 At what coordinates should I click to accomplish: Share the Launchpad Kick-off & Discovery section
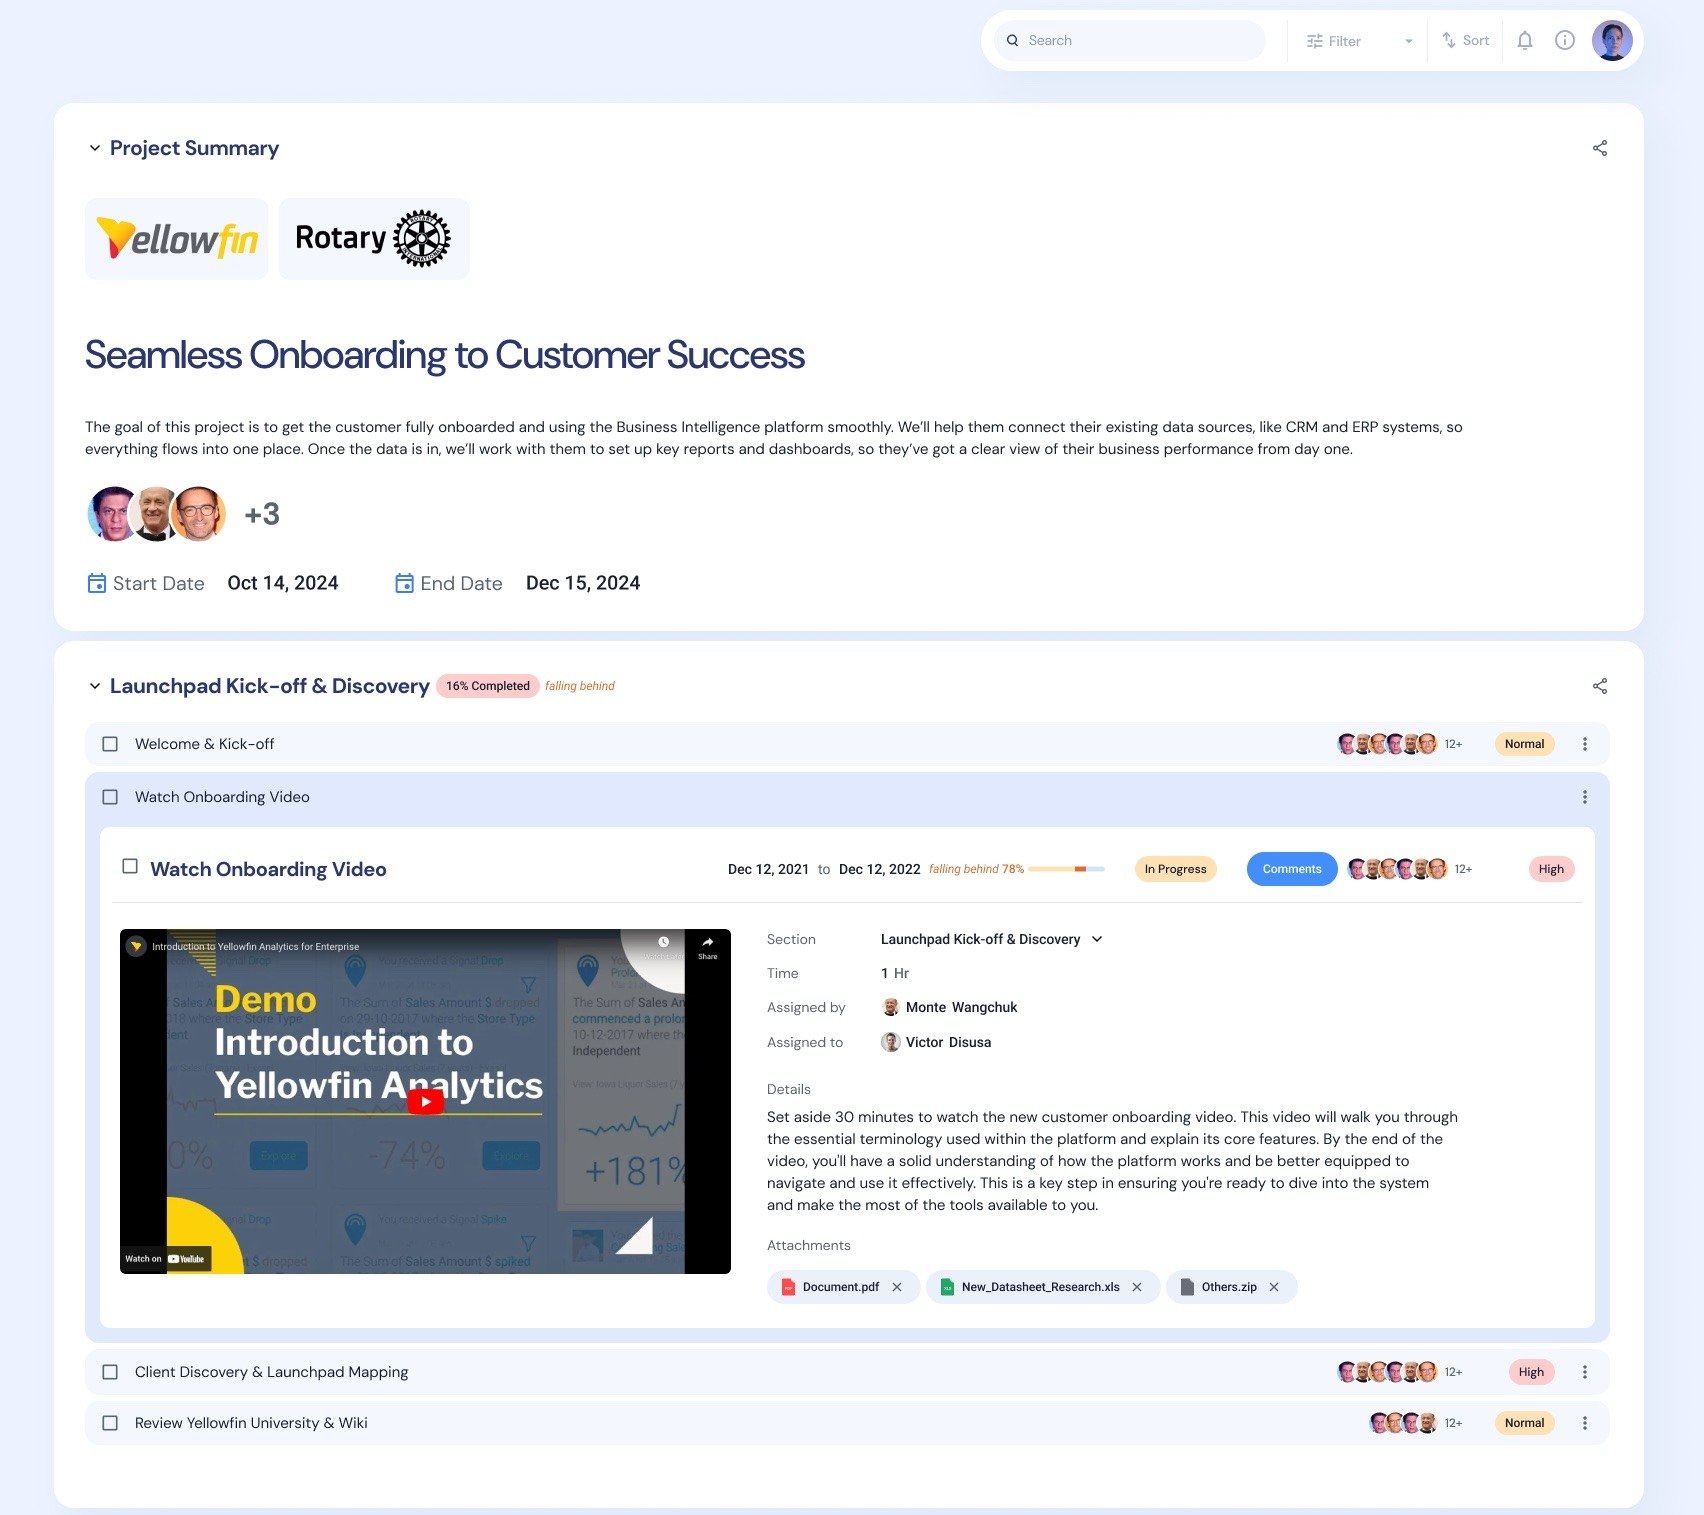(1600, 686)
